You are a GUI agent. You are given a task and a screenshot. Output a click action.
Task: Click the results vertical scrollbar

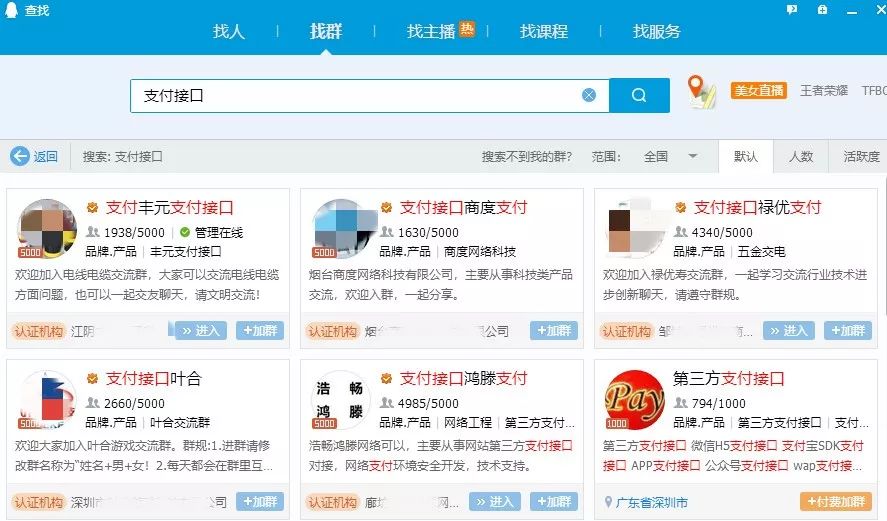pos(884,249)
